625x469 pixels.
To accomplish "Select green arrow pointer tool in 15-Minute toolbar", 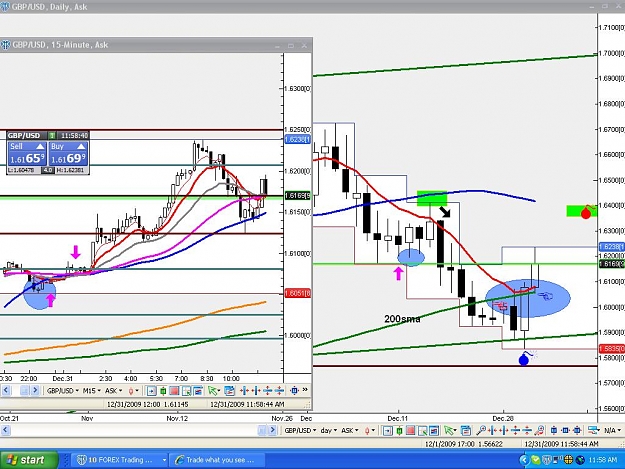I will [214, 391].
